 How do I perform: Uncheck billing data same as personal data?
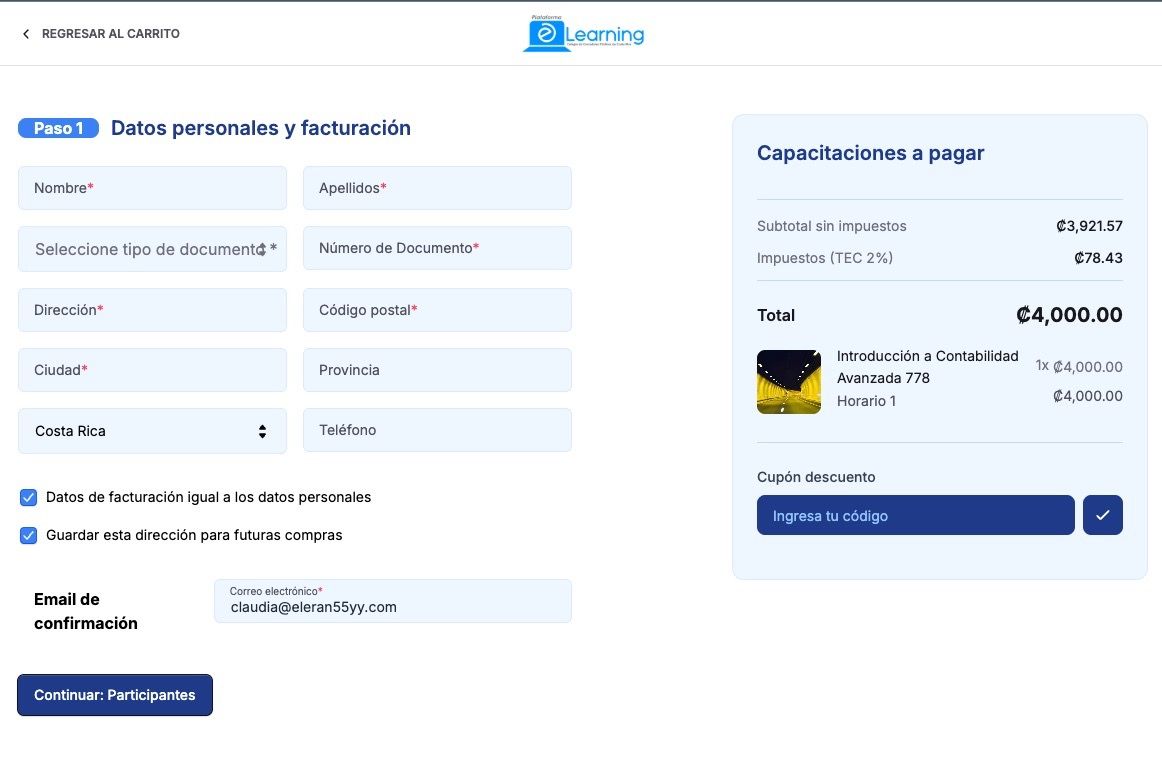pyautogui.click(x=29, y=497)
